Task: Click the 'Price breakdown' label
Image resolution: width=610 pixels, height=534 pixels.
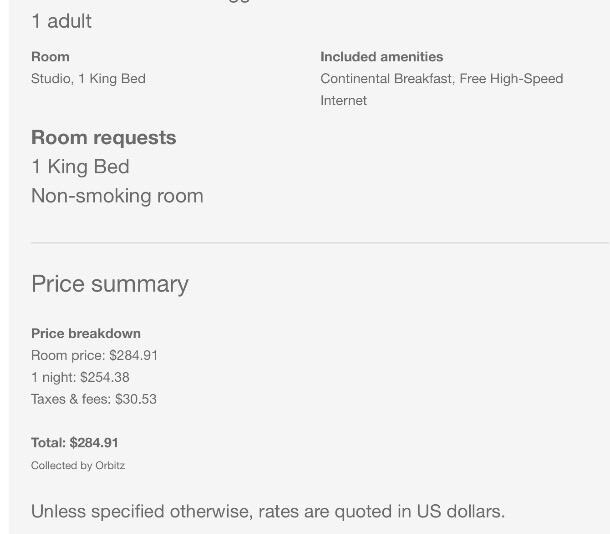Action: pos(86,333)
